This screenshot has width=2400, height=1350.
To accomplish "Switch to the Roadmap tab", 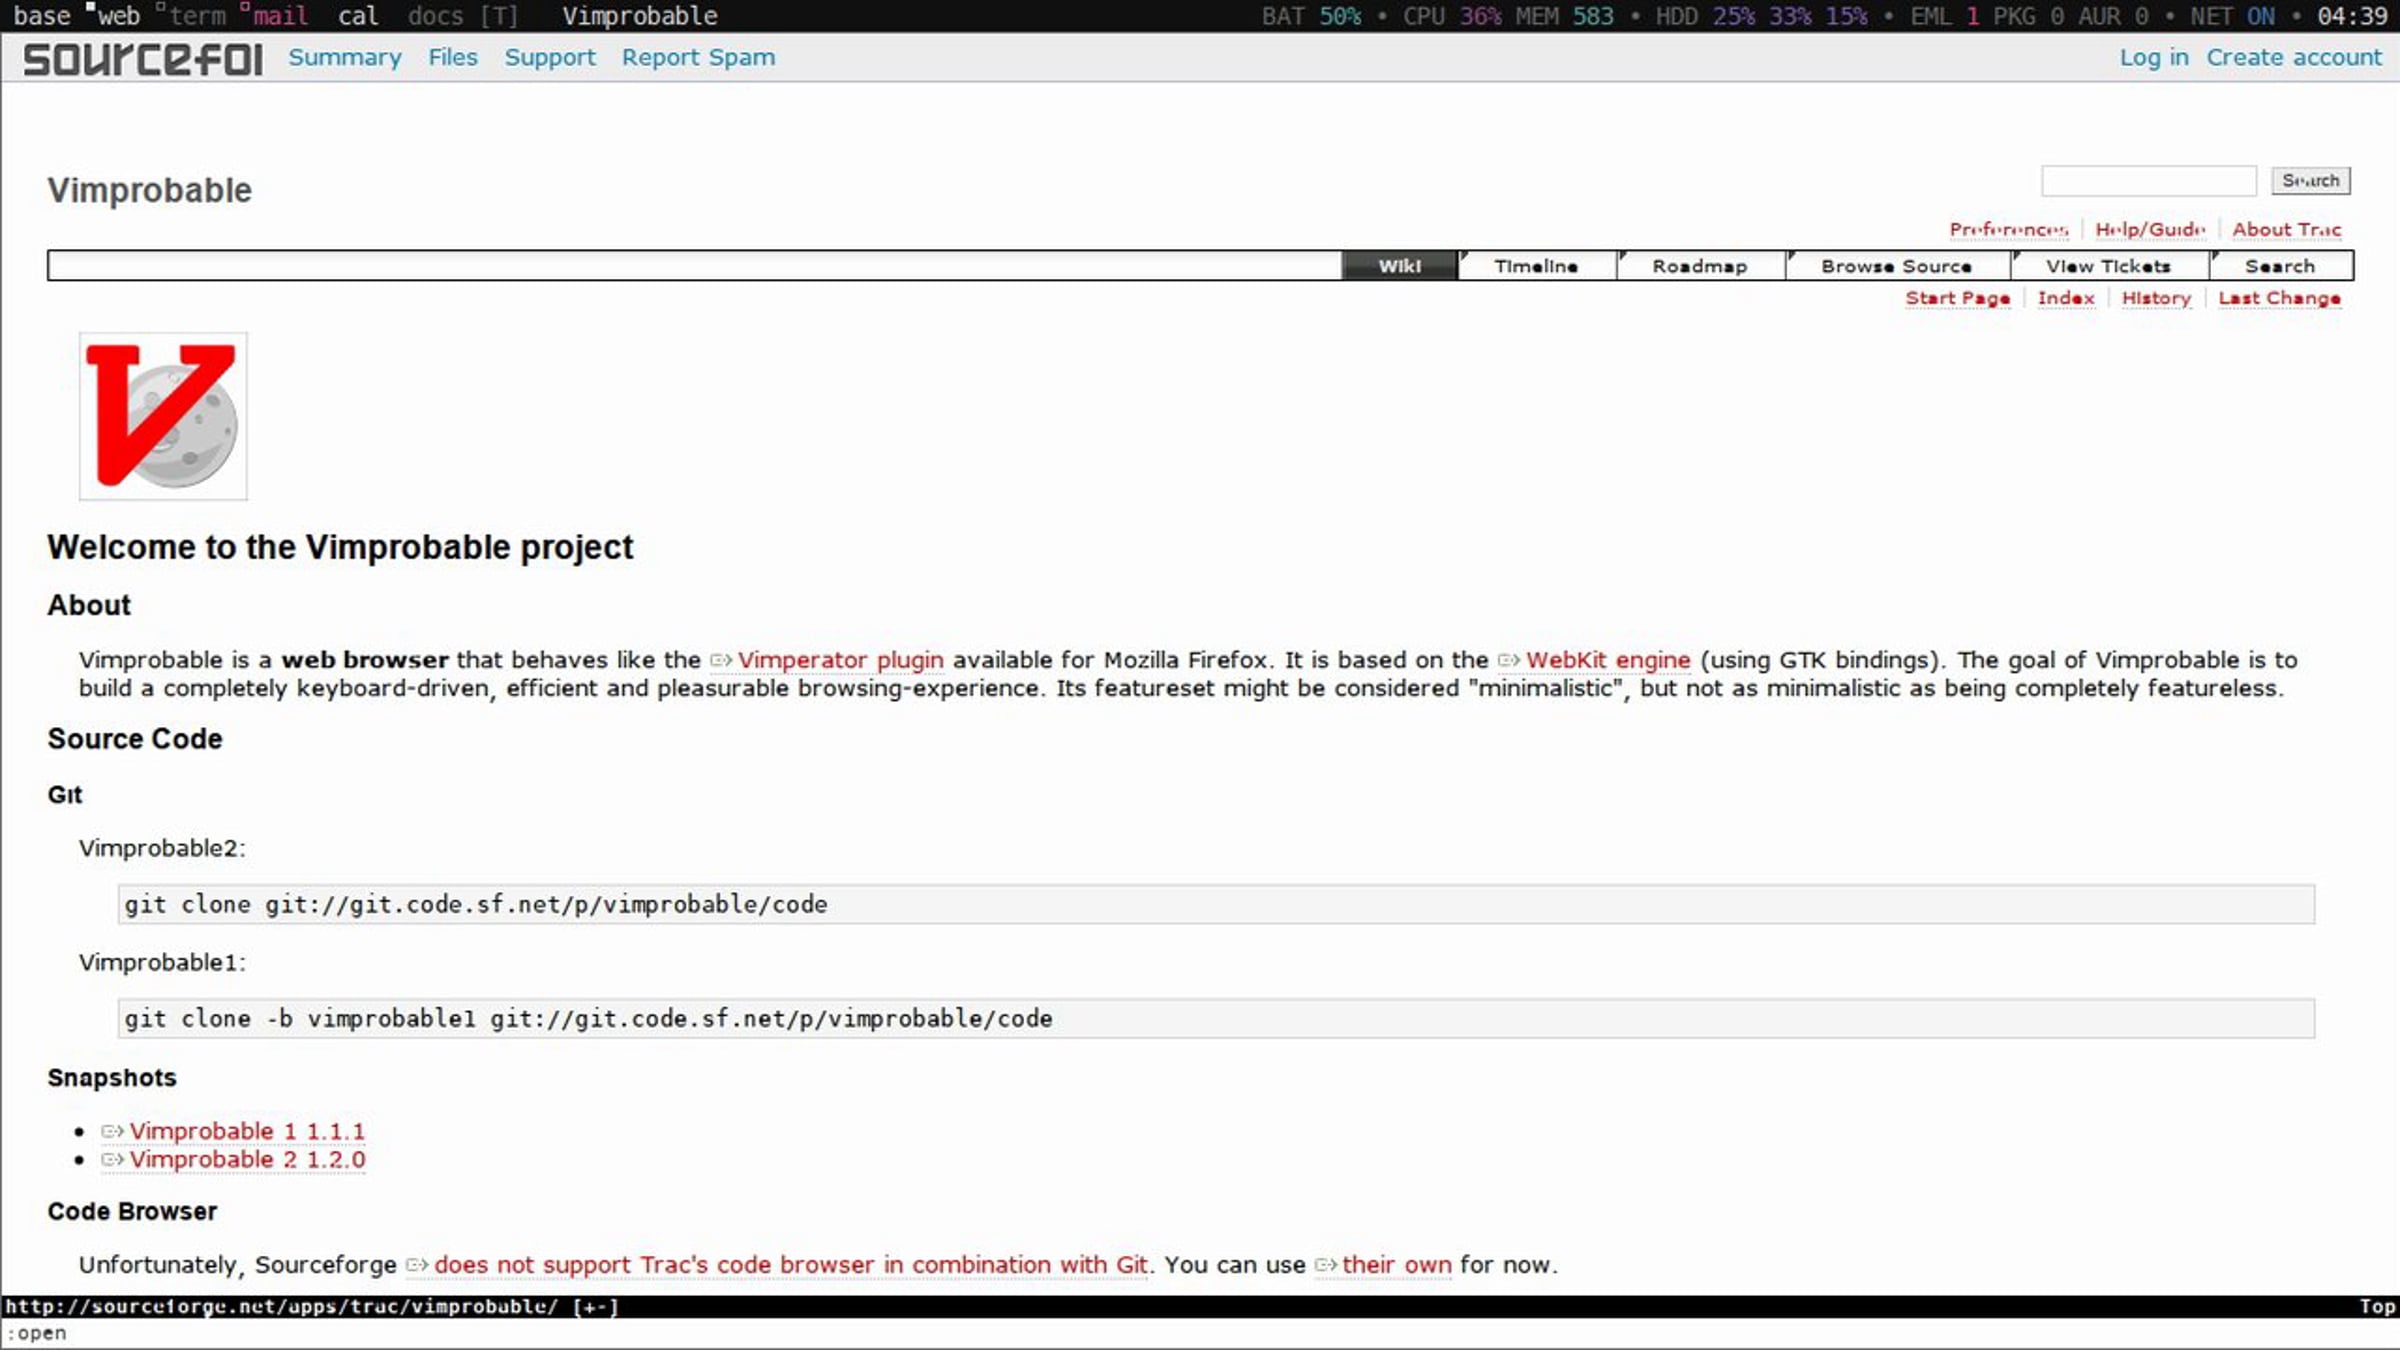I will pyautogui.click(x=1700, y=266).
